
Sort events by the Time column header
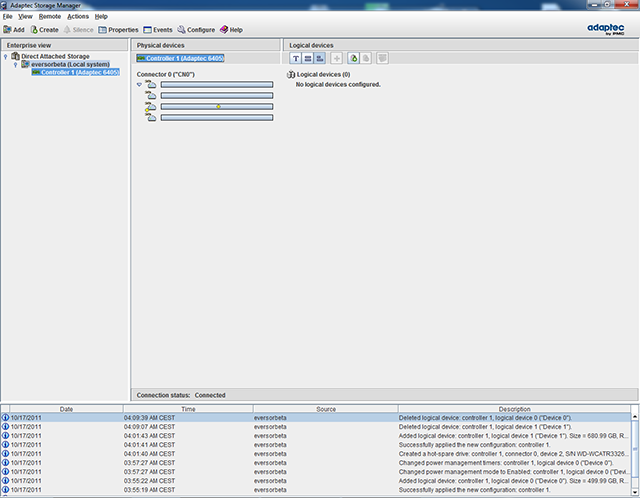click(188, 409)
